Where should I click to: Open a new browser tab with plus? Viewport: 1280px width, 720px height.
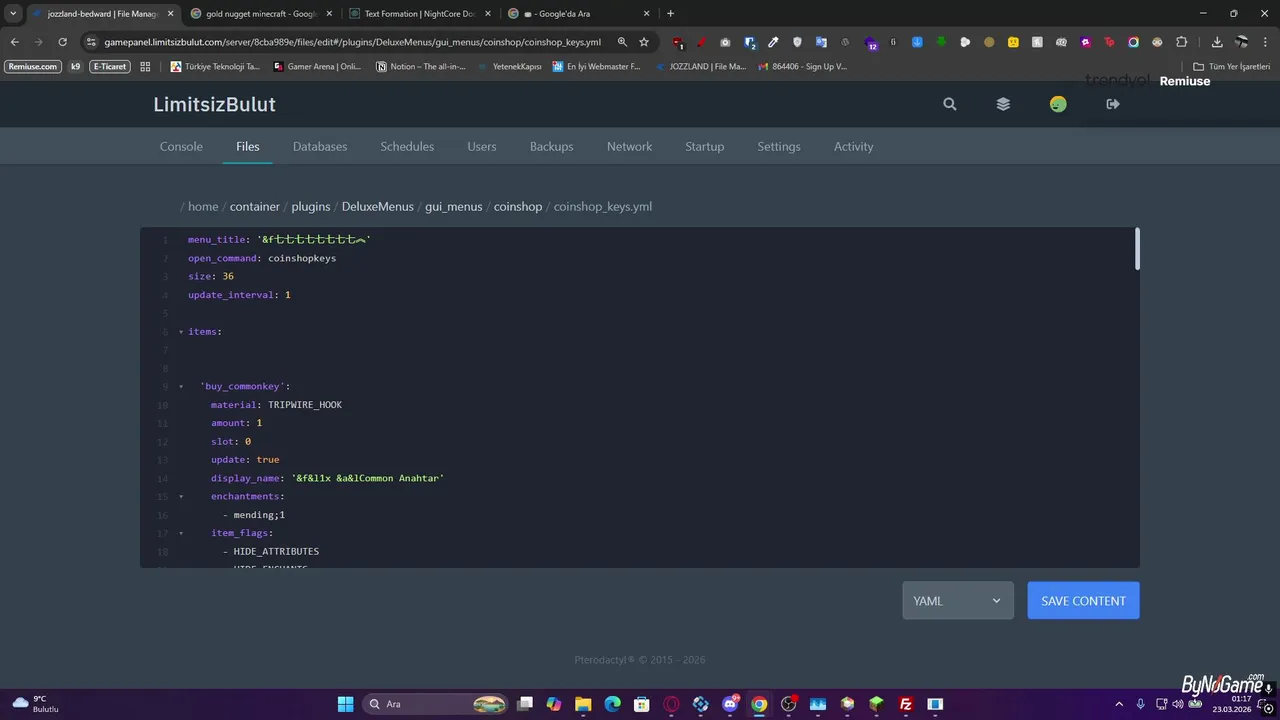[x=670, y=14]
